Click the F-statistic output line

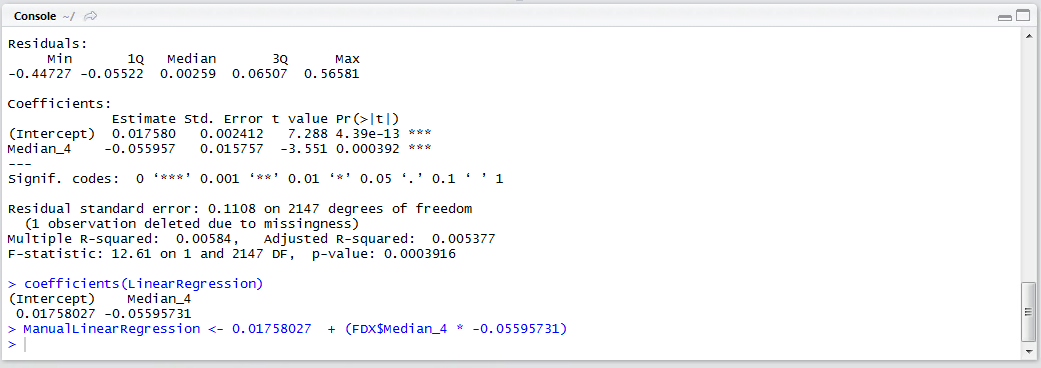tap(231, 254)
